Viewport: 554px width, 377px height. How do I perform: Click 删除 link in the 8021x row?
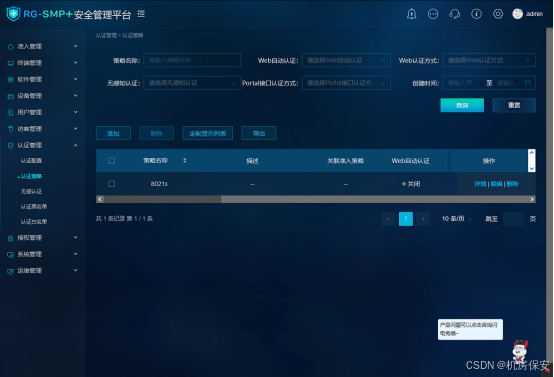coord(512,184)
